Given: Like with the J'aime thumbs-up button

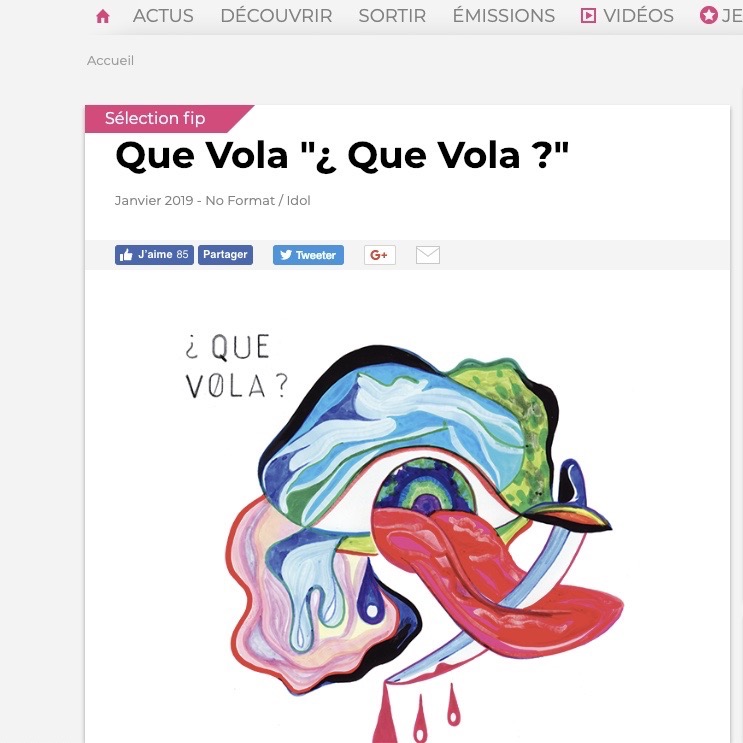Looking at the screenshot, I should point(154,255).
